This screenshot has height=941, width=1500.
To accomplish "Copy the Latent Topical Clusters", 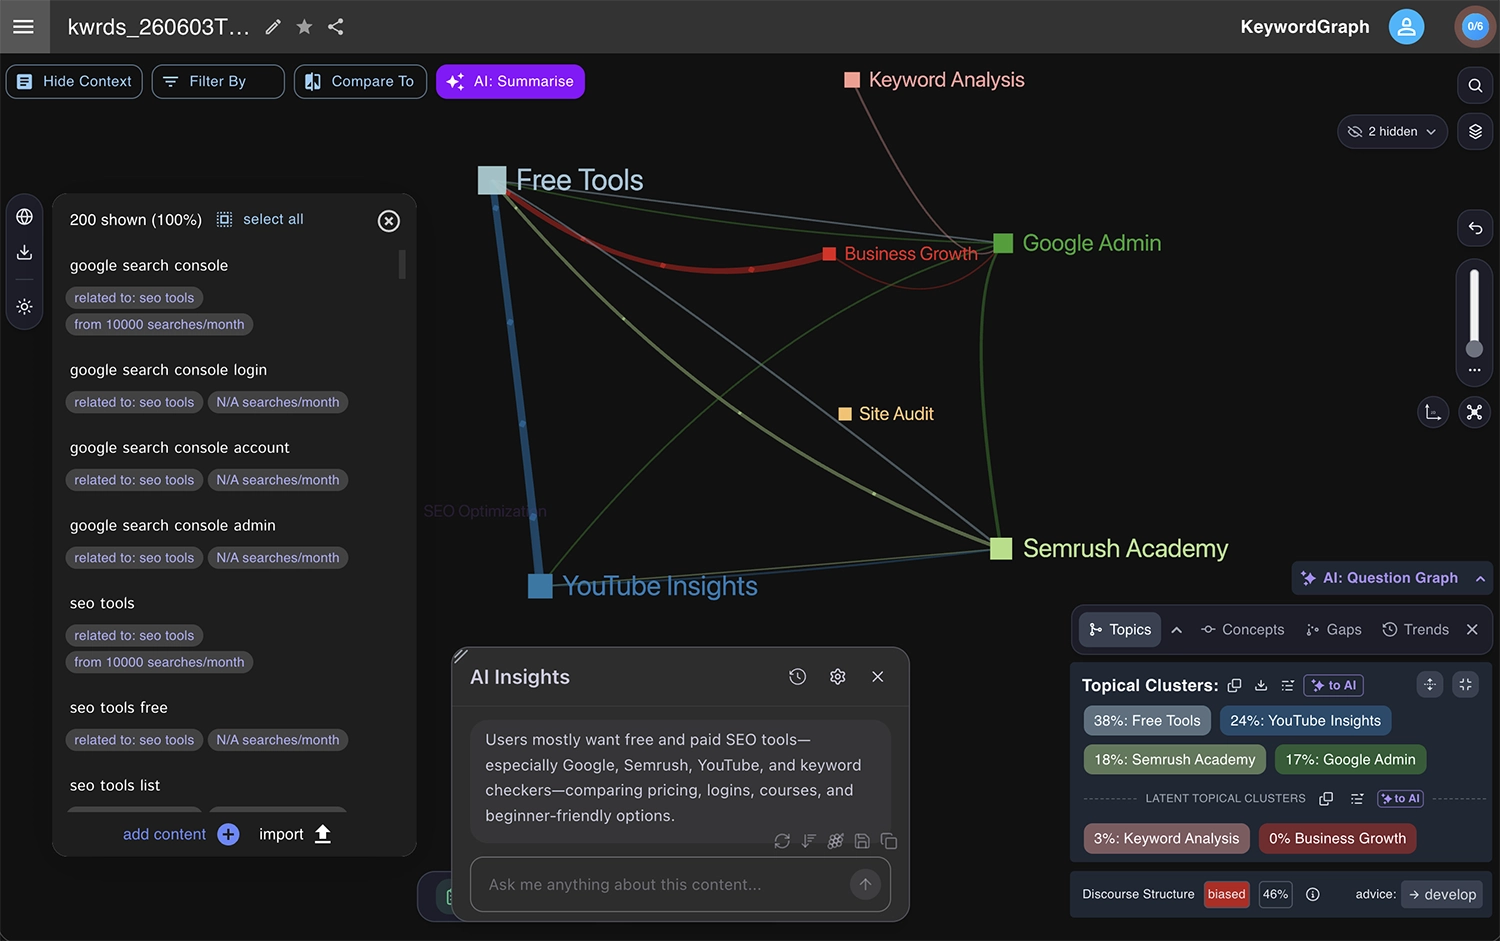I will [x=1326, y=799].
